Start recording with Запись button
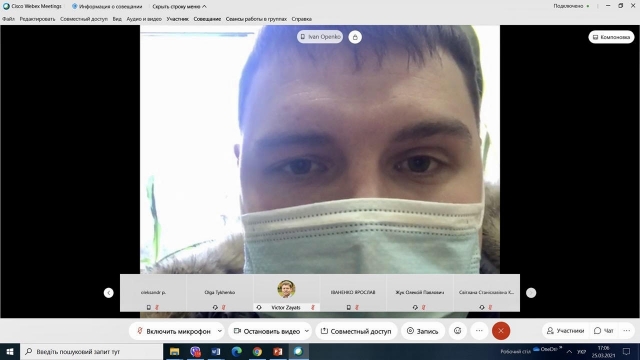640x360 pixels. click(422, 331)
